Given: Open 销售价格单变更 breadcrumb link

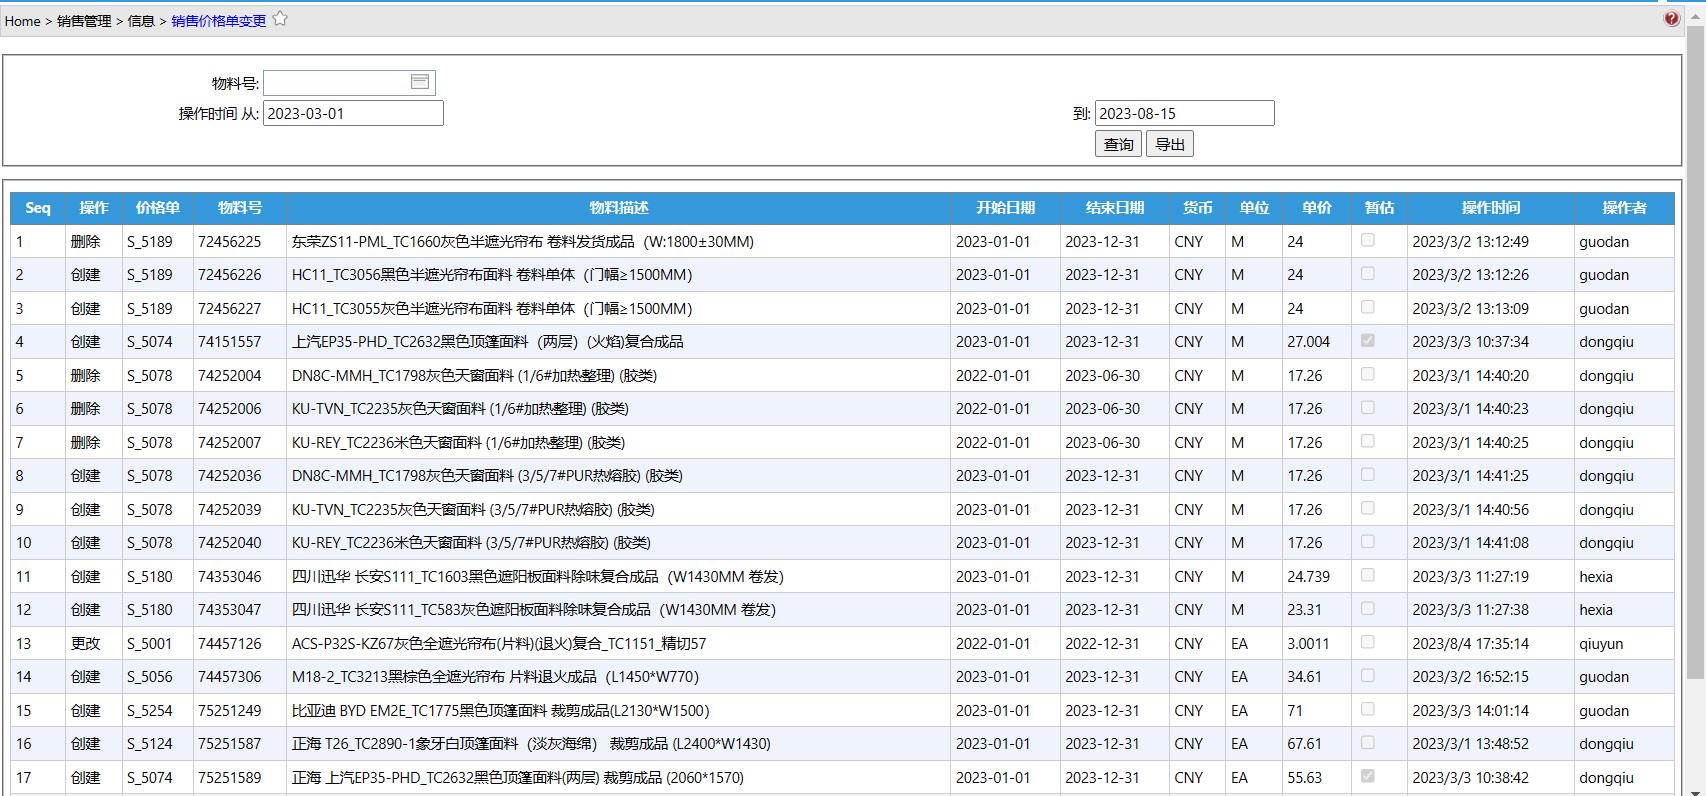Looking at the screenshot, I should tap(218, 21).
